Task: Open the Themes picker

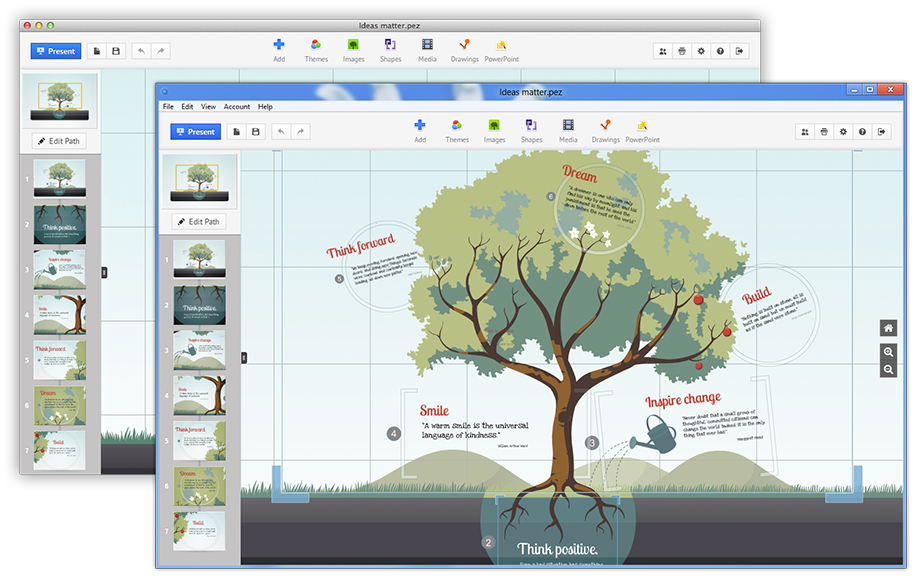Action: [457, 129]
